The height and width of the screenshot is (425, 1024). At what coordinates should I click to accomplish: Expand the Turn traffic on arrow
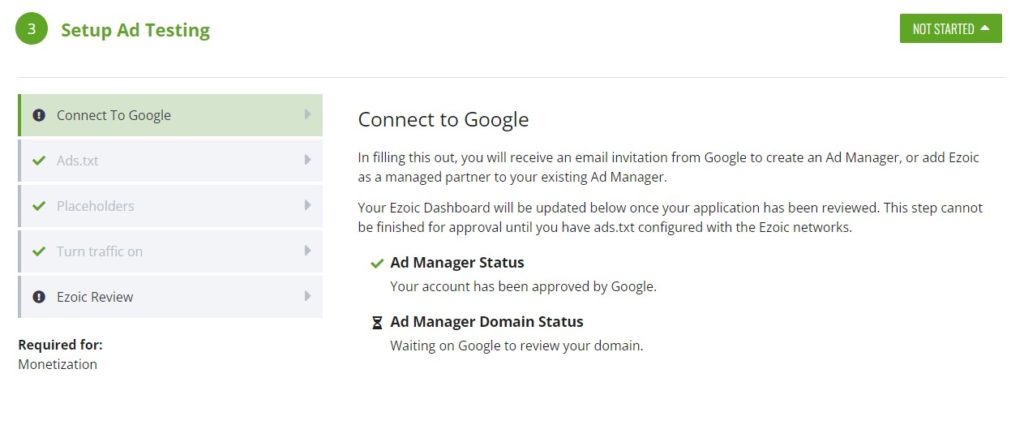[x=308, y=251]
